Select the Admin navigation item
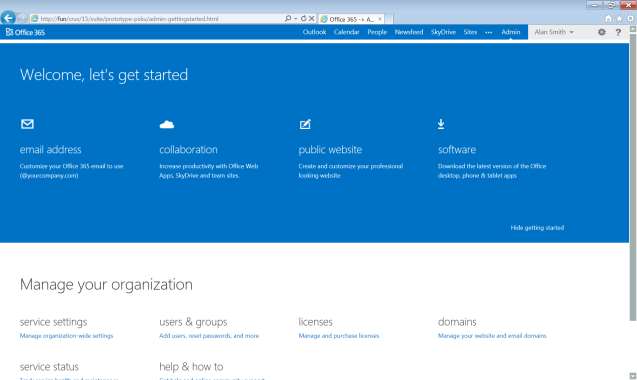637x380 pixels. coord(511,32)
